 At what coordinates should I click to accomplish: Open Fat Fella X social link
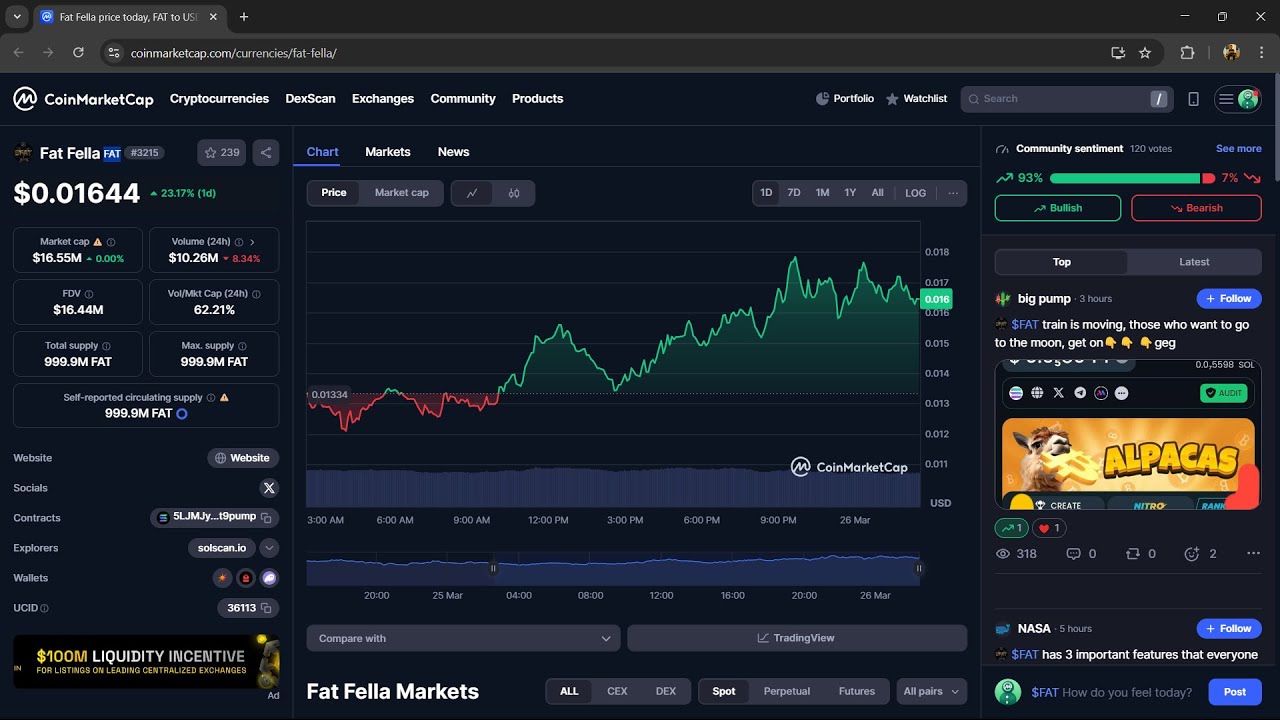pos(269,488)
